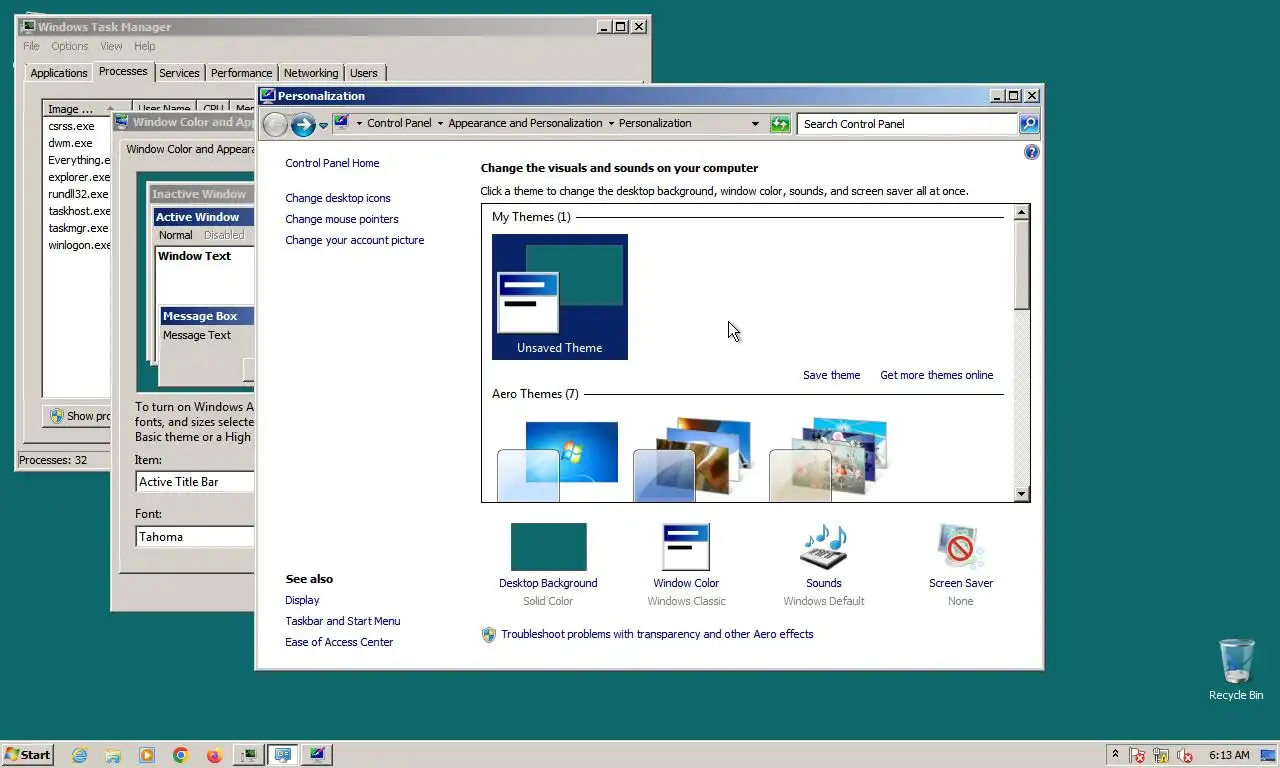Open the Font combo box showing Tahoma
This screenshot has width=1280, height=768.
point(195,537)
